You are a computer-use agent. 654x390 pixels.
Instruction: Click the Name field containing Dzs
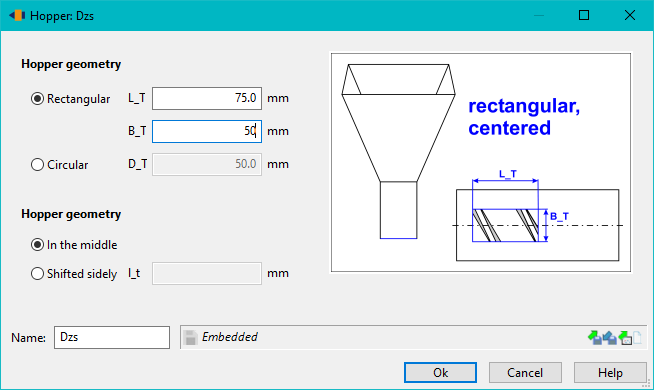[112, 337]
